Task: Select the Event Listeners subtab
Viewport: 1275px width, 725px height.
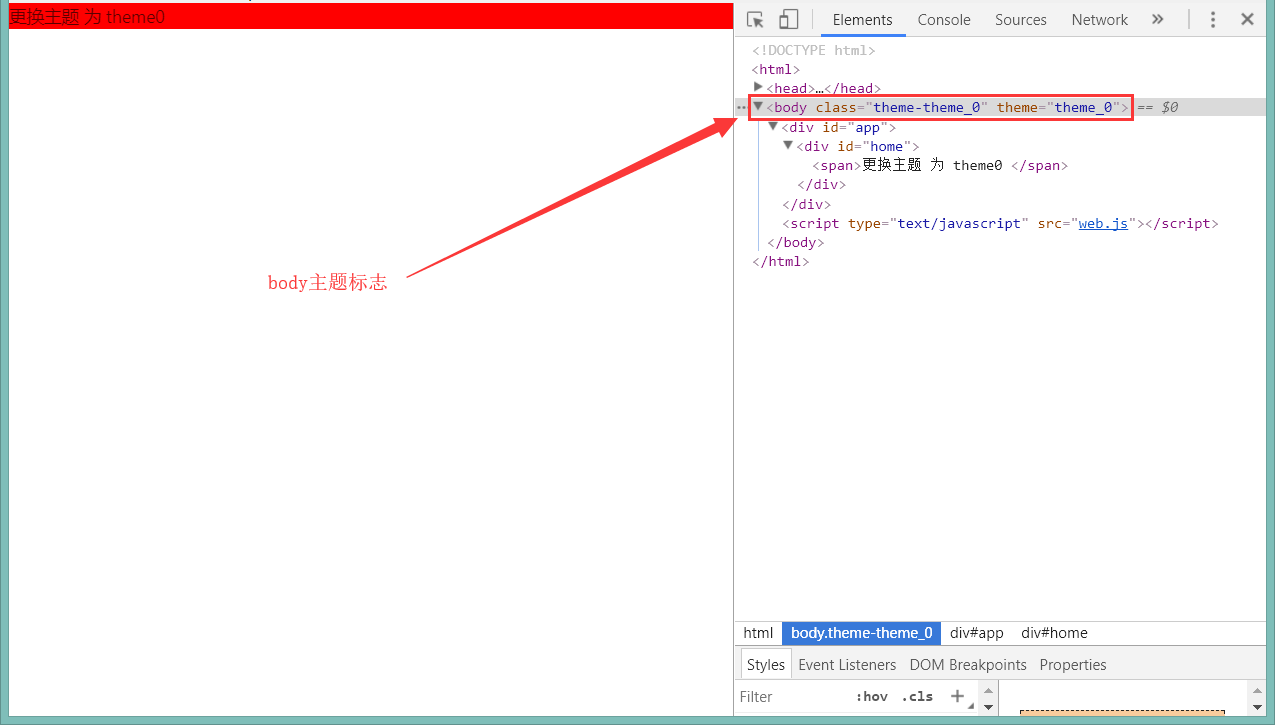Action: pyautogui.click(x=848, y=665)
